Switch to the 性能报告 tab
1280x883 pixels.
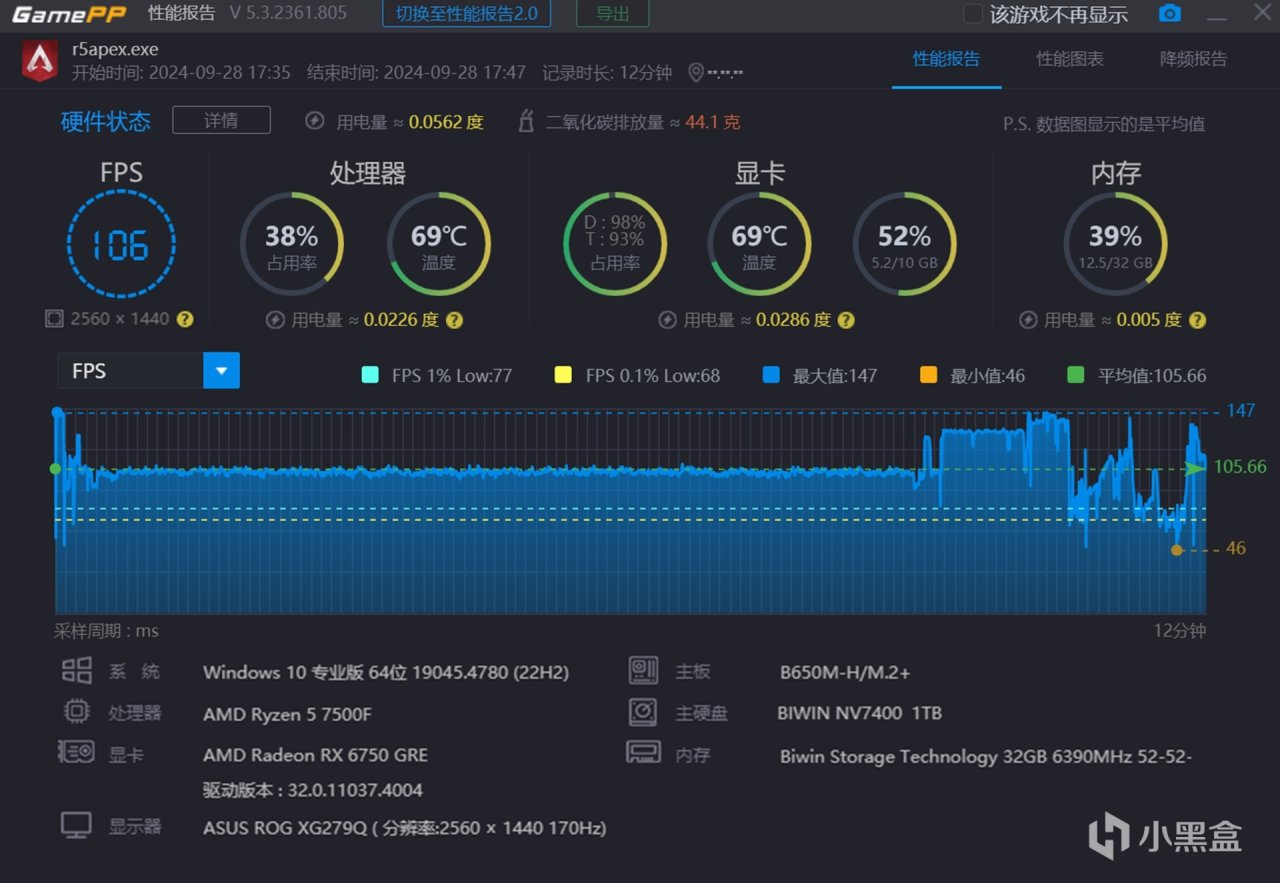[x=946, y=59]
